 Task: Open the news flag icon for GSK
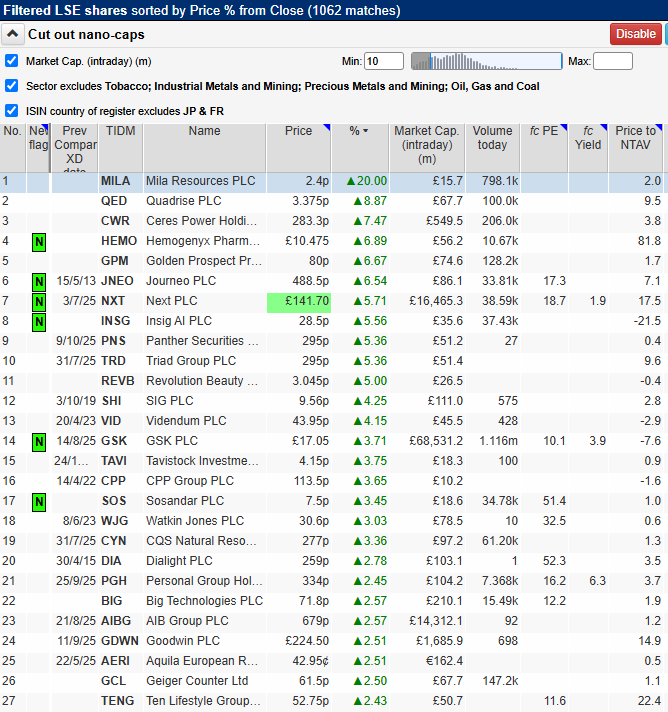[x=39, y=442]
